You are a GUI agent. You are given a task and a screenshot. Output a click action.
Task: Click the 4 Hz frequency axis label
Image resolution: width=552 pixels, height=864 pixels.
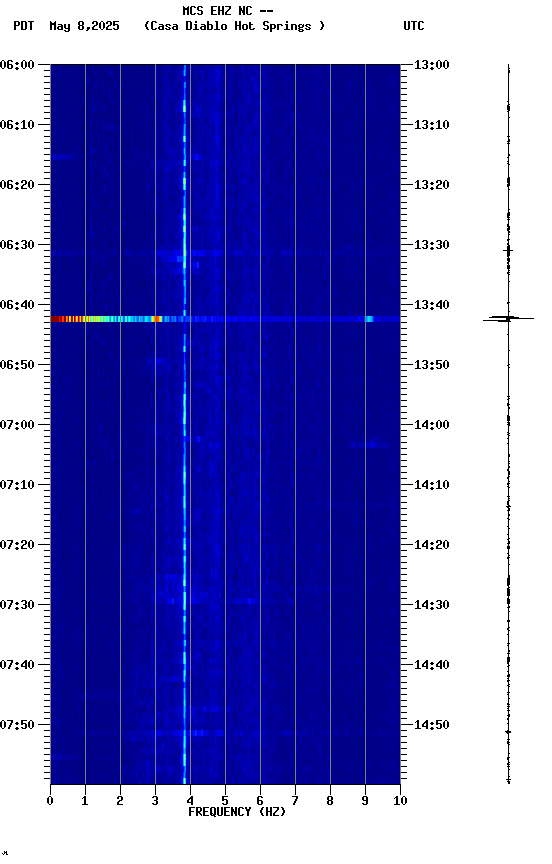[190, 801]
